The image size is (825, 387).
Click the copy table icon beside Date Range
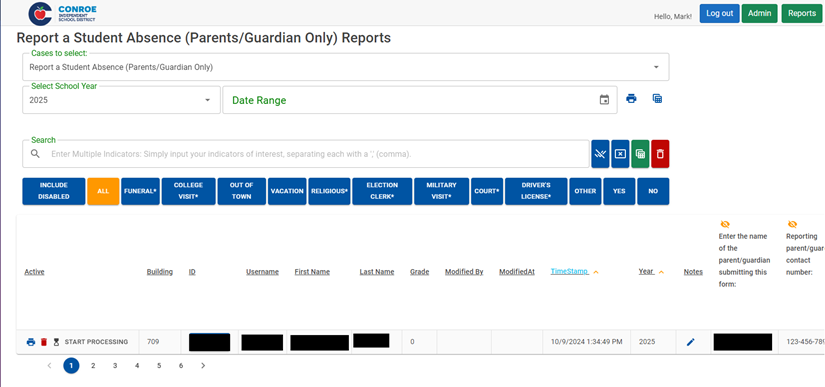click(x=657, y=98)
